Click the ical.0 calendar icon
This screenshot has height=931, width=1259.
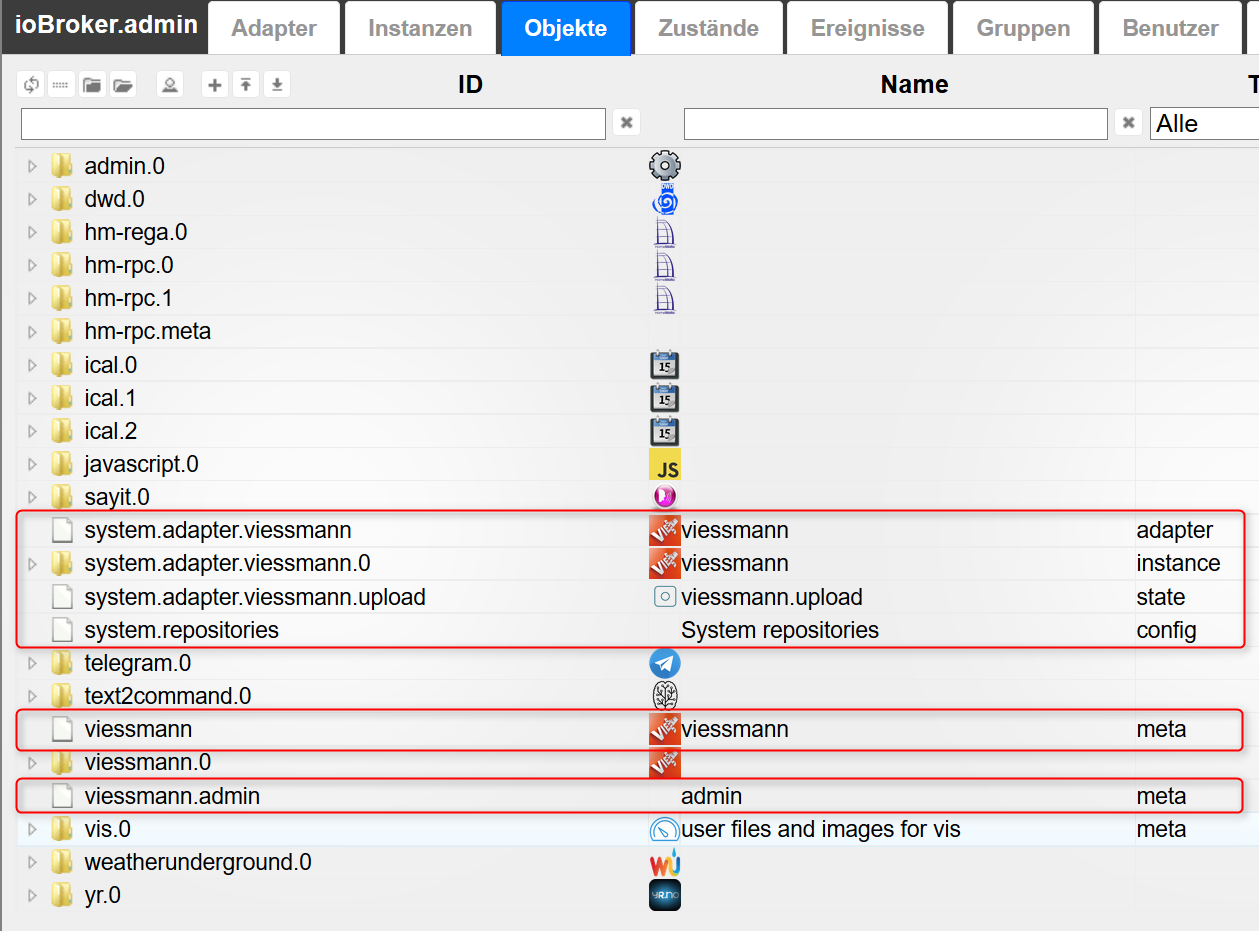(665, 365)
